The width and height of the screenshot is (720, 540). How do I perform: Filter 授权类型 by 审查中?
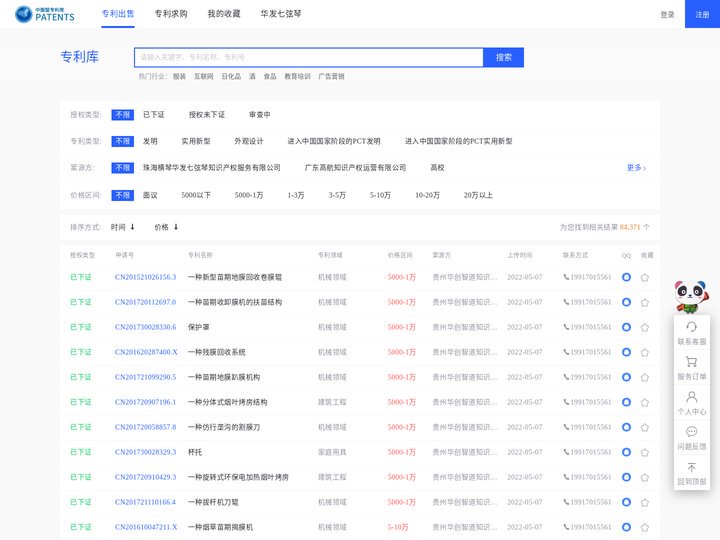(x=259, y=114)
